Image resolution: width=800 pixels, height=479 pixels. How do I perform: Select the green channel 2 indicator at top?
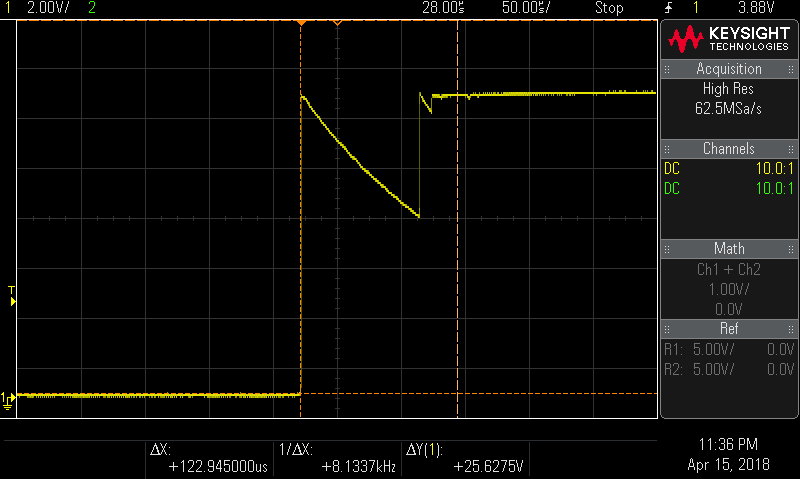(x=93, y=8)
